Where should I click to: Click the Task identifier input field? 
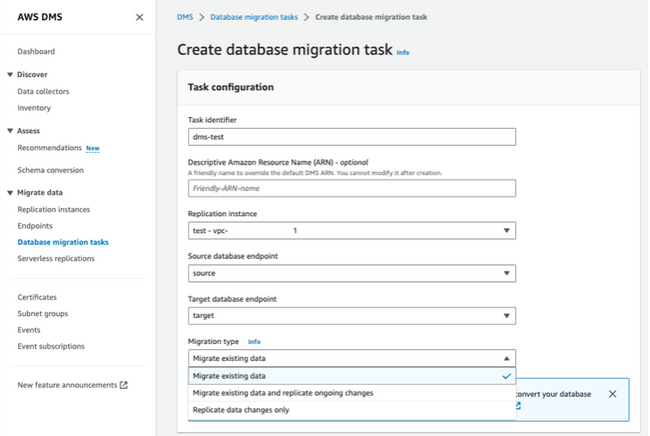[352, 137]
